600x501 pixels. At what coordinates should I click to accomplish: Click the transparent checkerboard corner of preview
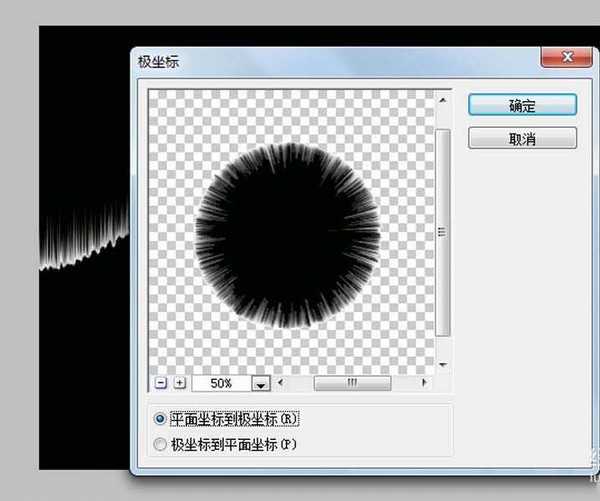pos(170,110)
